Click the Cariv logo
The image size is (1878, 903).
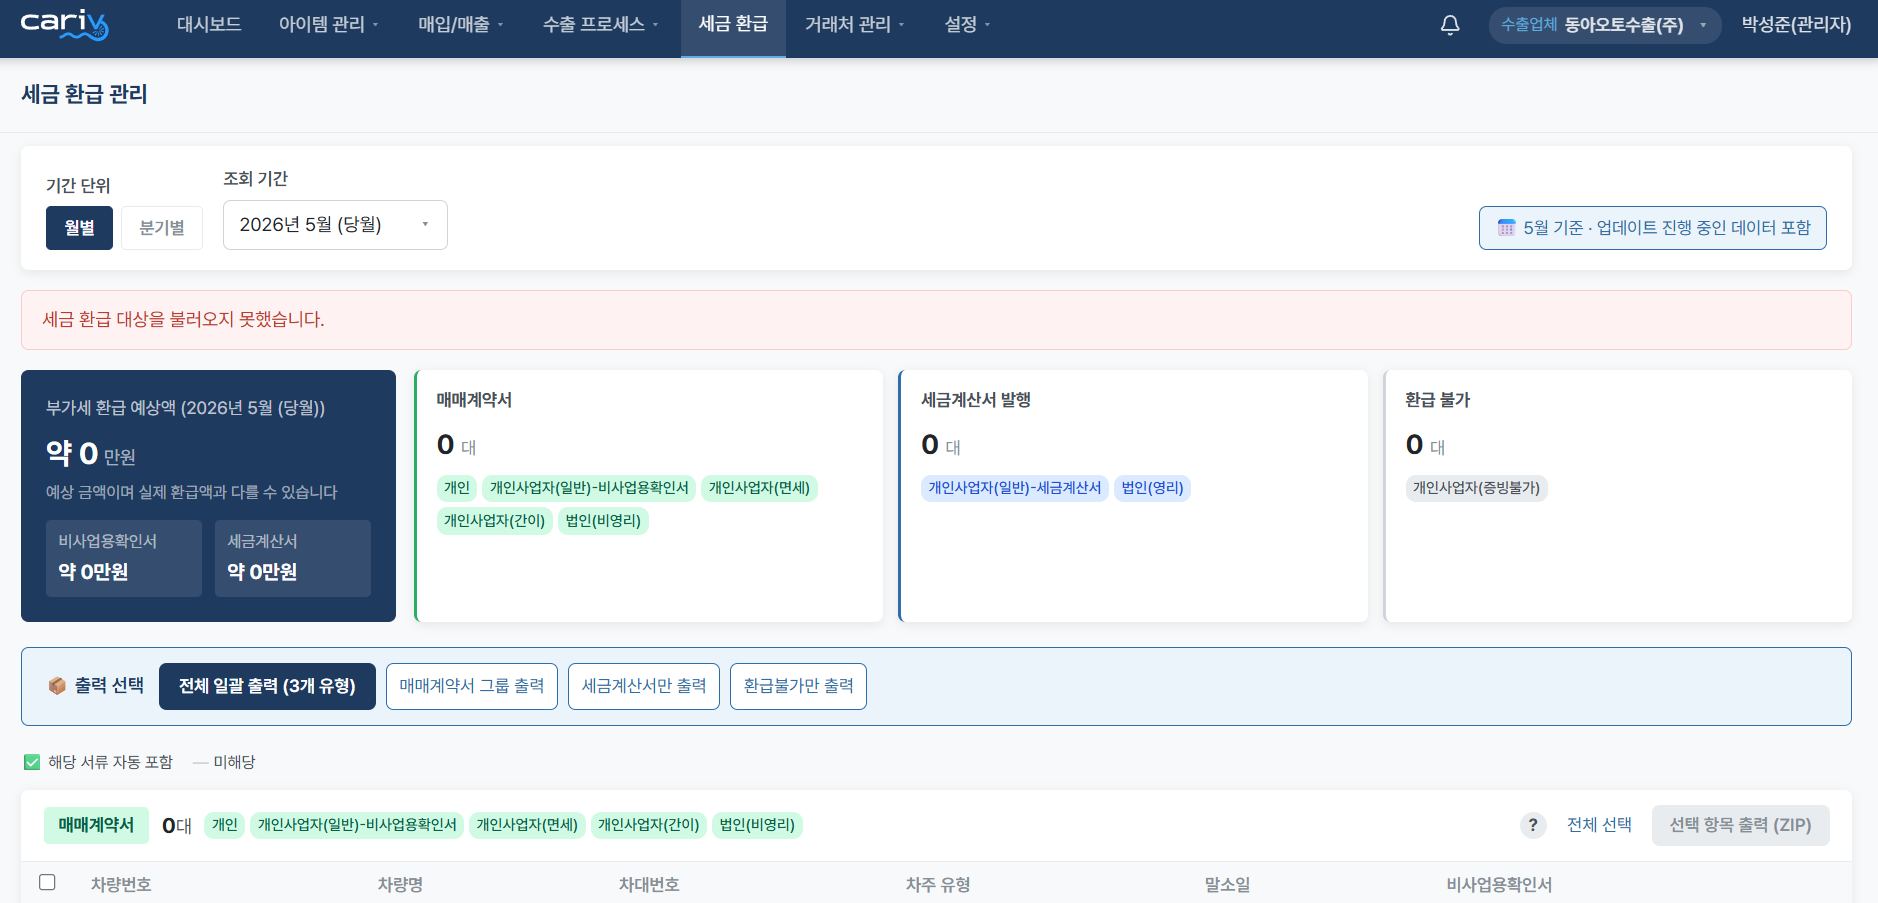(x=64, y=24)
